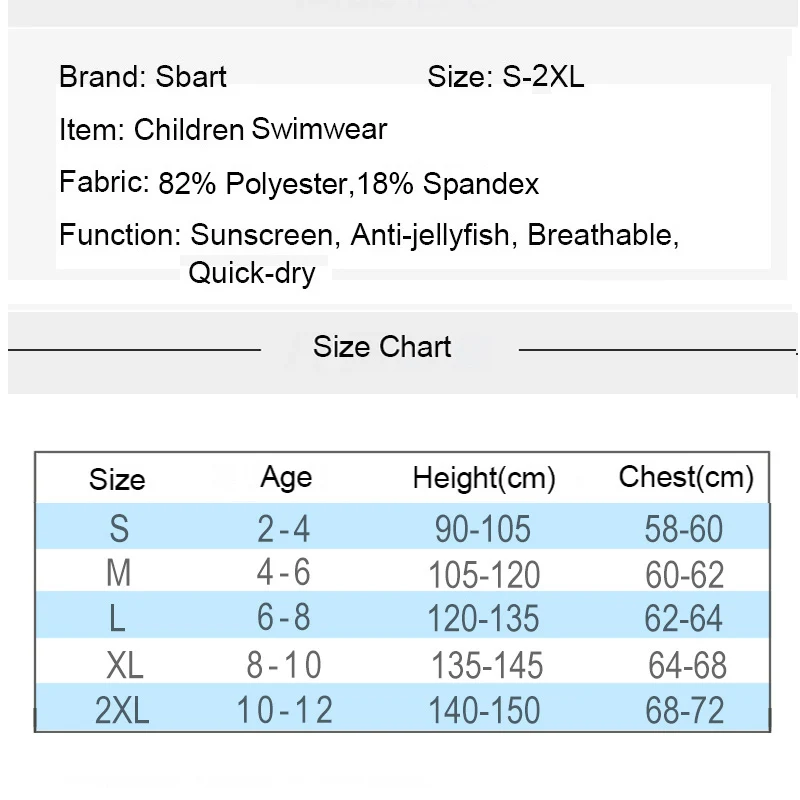Select the Item: Children Swimwear line
Viewport: 800px width, 800px height.
[223, 130]
